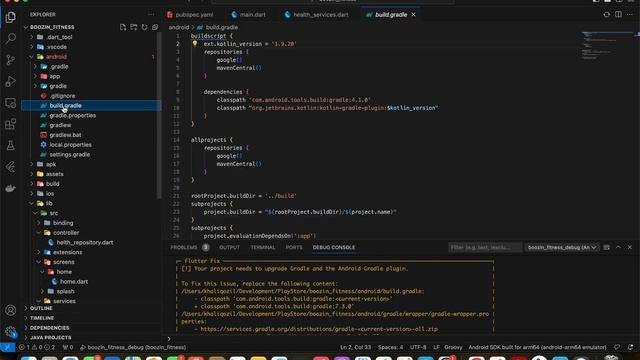
Task: Close the build.gradle tab
Action: (x=413, y=15)
